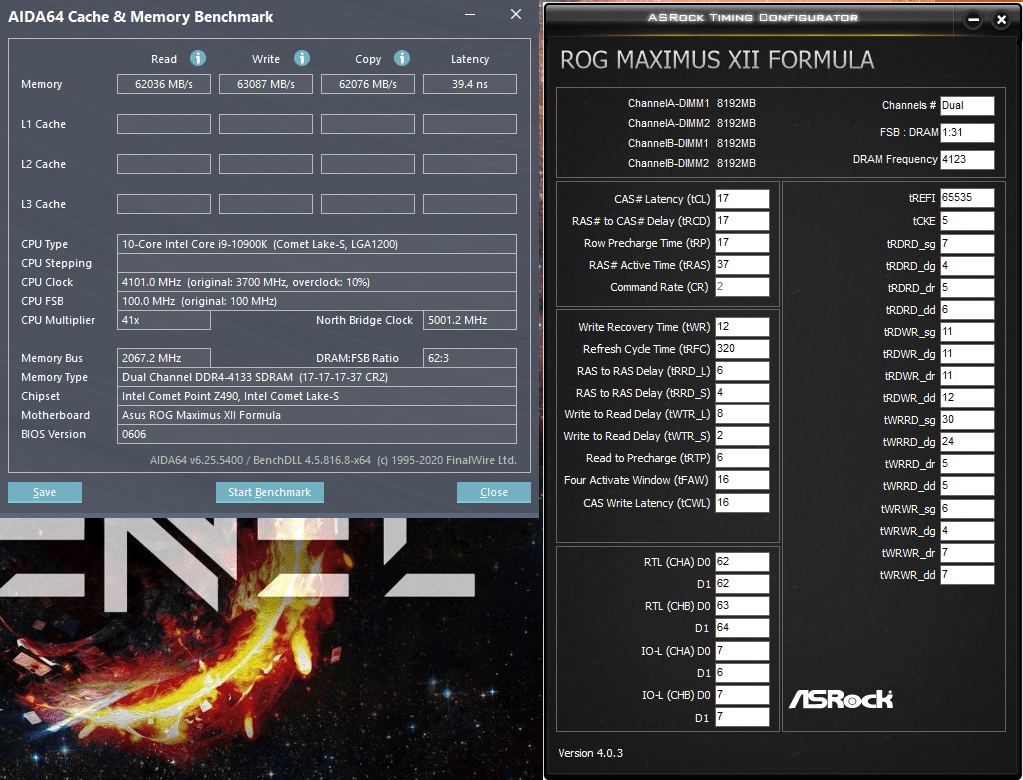1023x780 pixels.
Task: Click the CPU Clock field 4101.0 MHz
Action: pyautogui.click(x=316, y=282)
